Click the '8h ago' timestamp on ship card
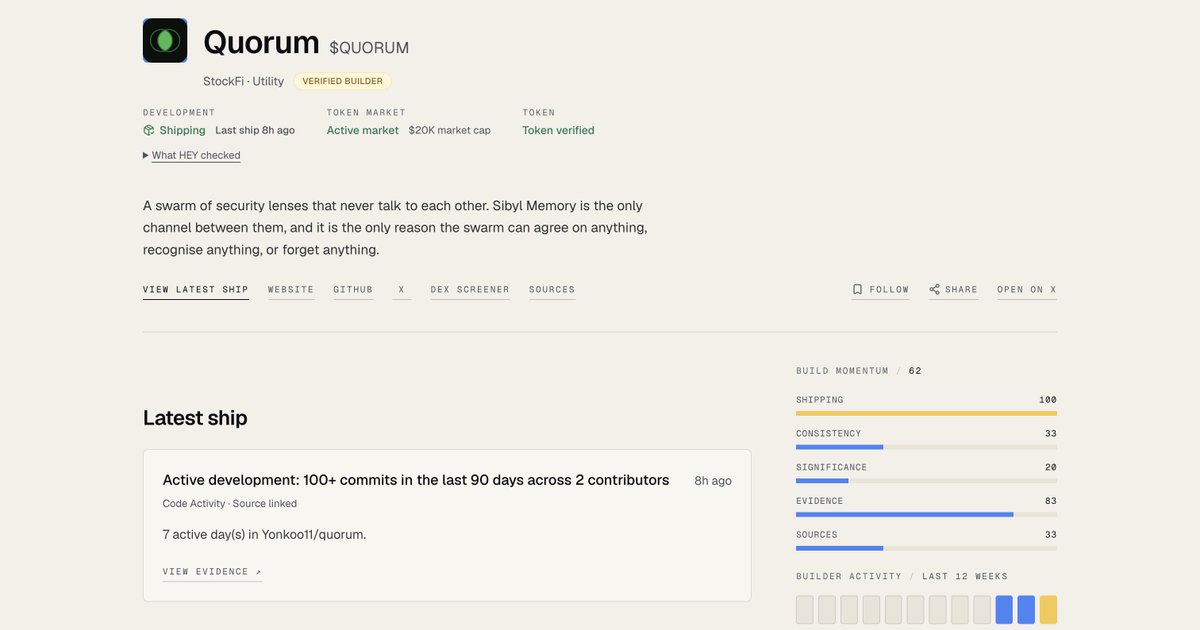Viewport: 1200px width, 630px height. pyautogui.click(x=713, y=481)
